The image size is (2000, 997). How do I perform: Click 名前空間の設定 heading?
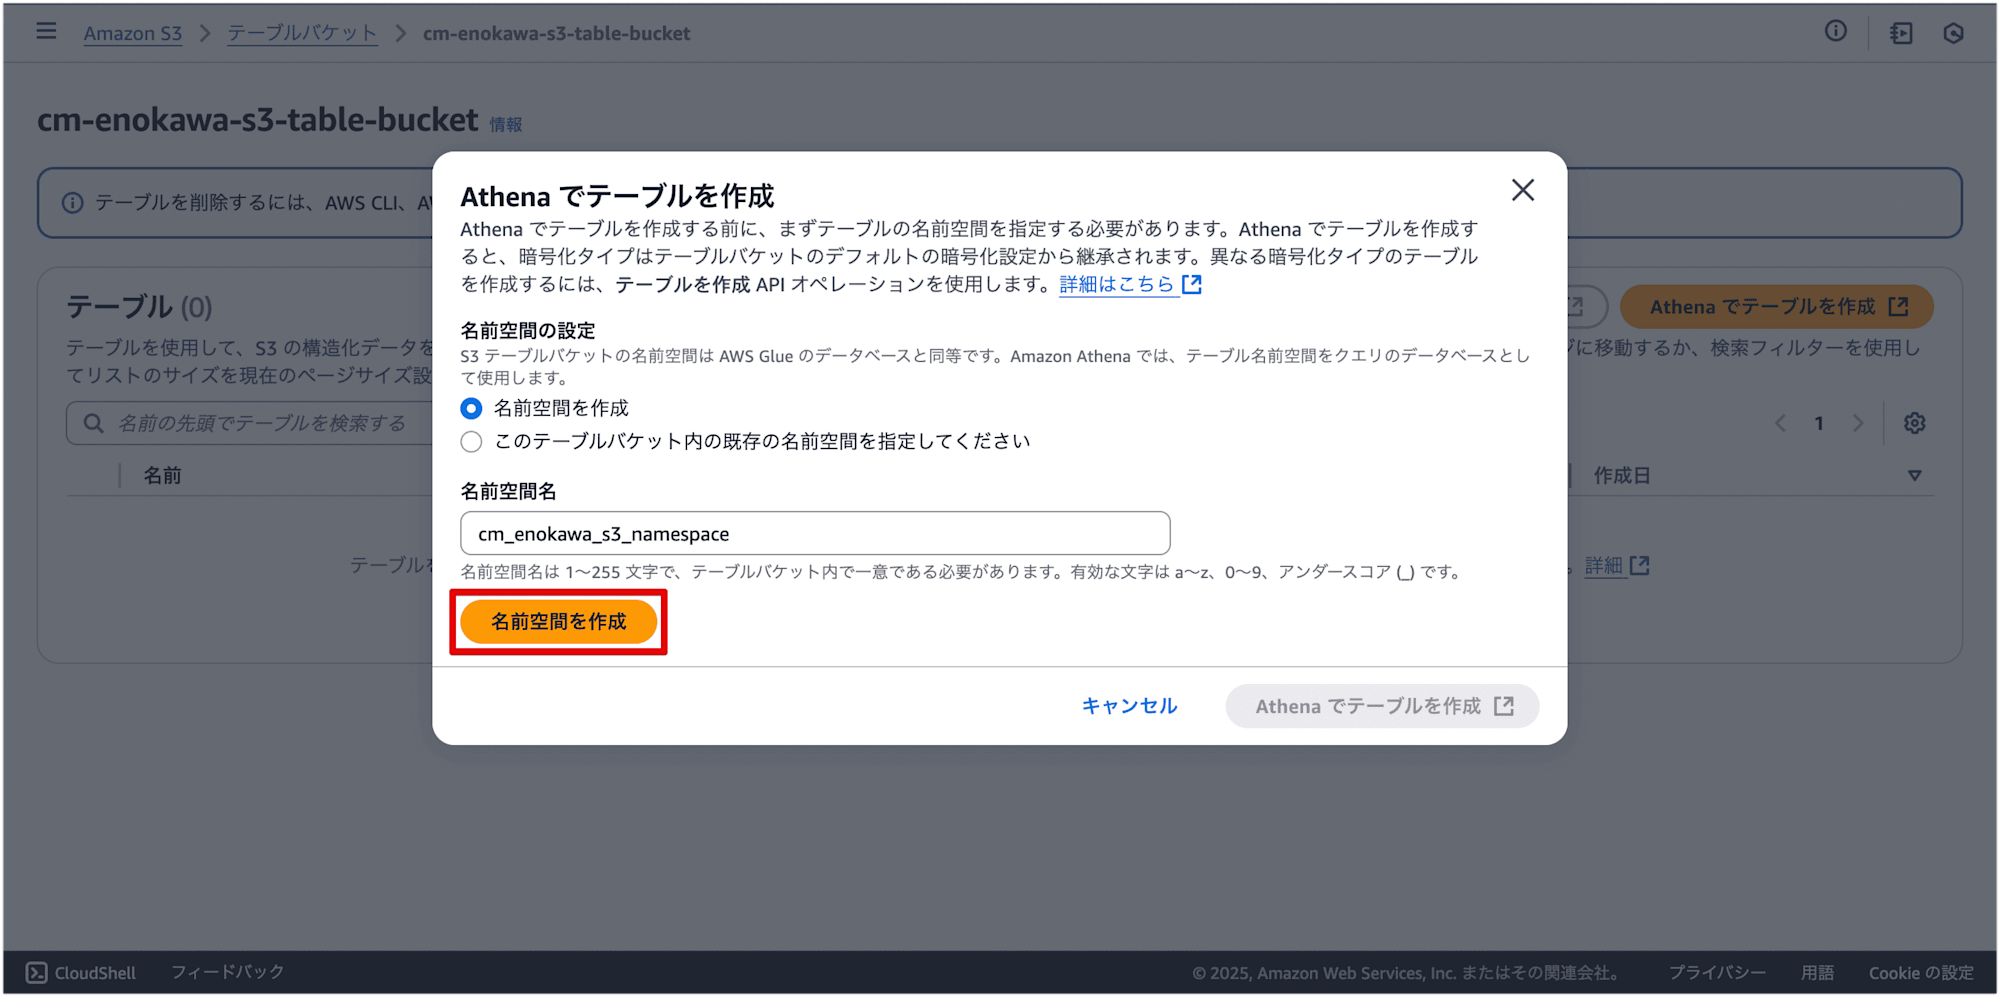point(528,331)
